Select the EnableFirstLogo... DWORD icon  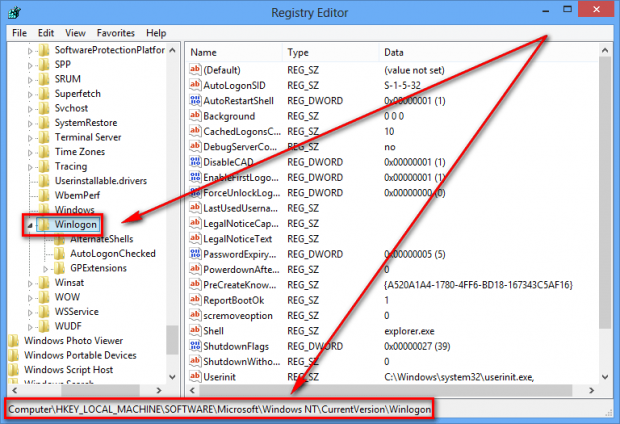point(195,177)
